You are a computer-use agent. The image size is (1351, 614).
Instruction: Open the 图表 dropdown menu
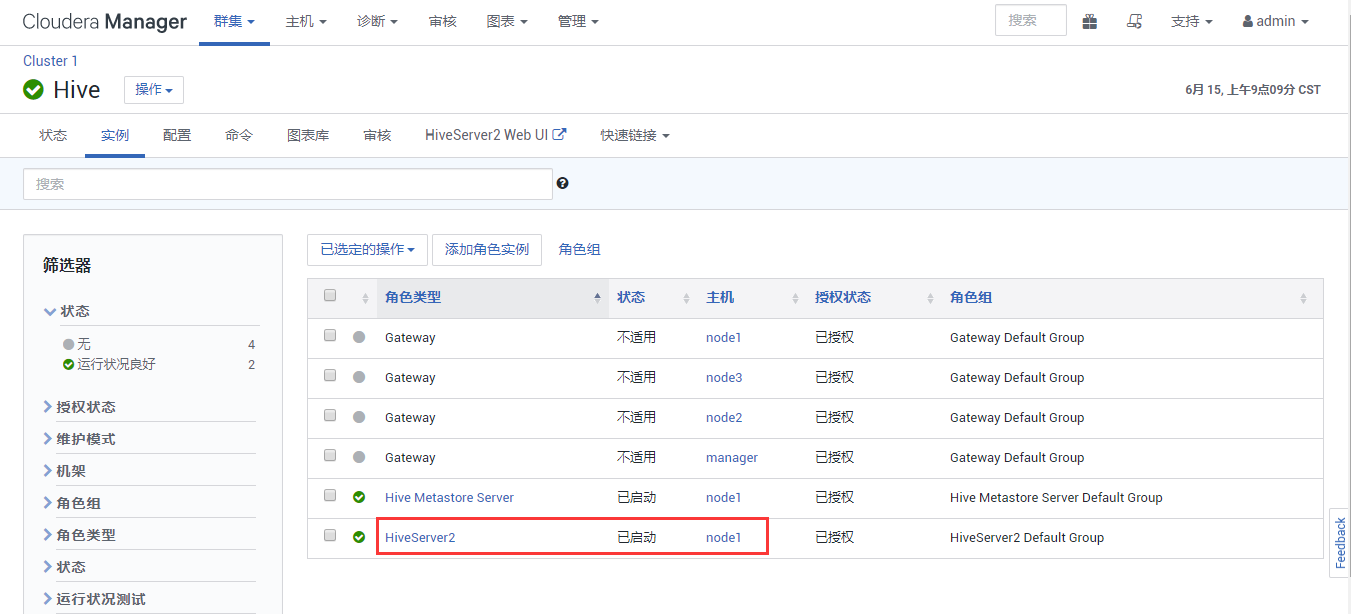(x=507, y=21)
